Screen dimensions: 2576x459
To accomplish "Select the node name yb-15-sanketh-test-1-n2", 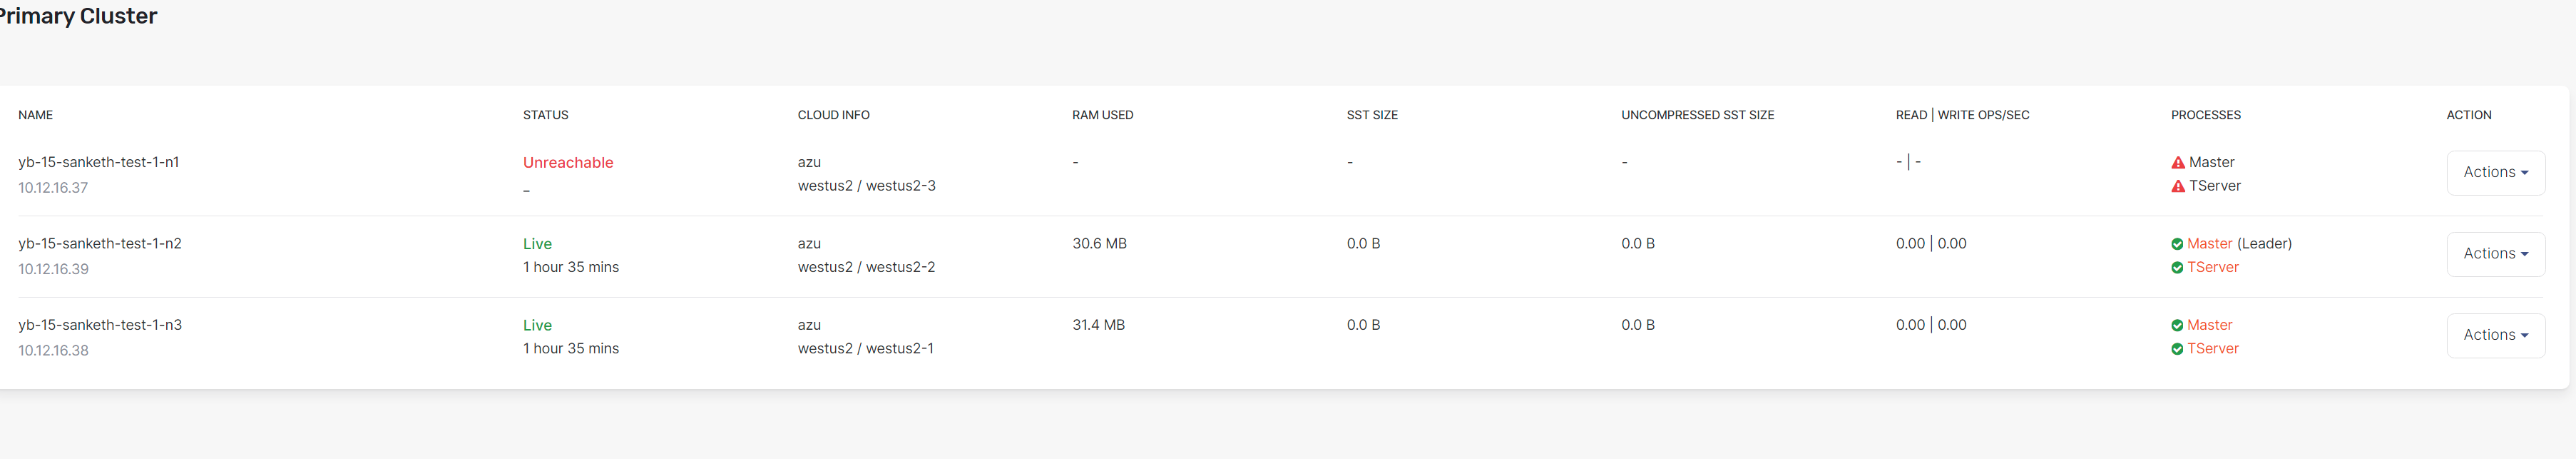I will 99,243.
